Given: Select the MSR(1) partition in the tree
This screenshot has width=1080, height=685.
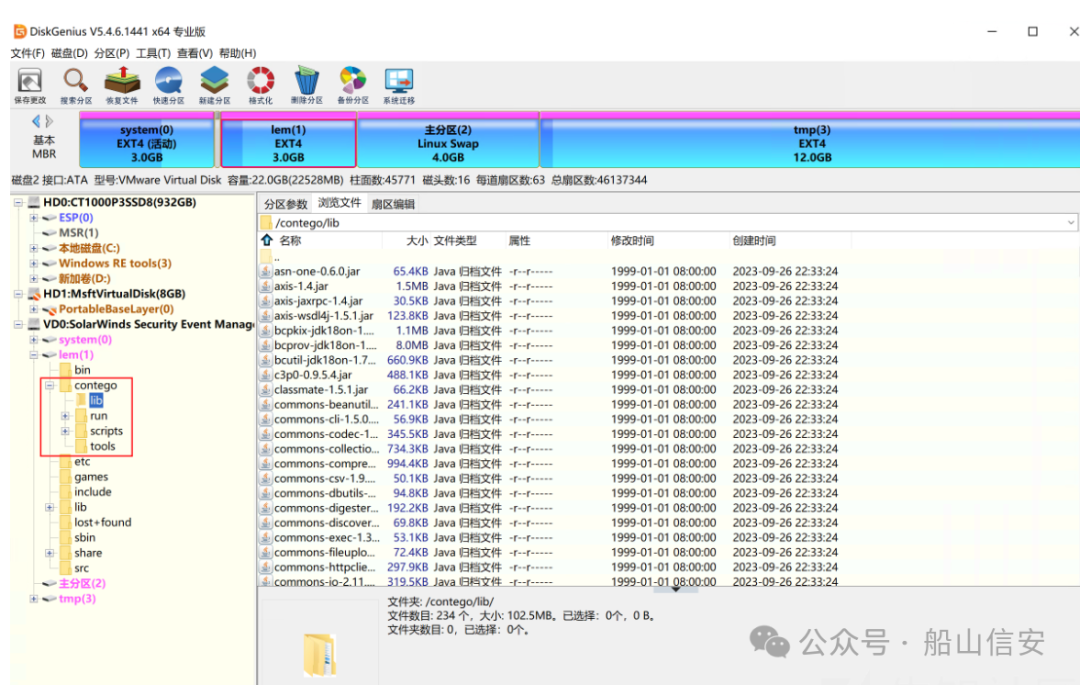Looking at the screenshot, I should [79, 233].
